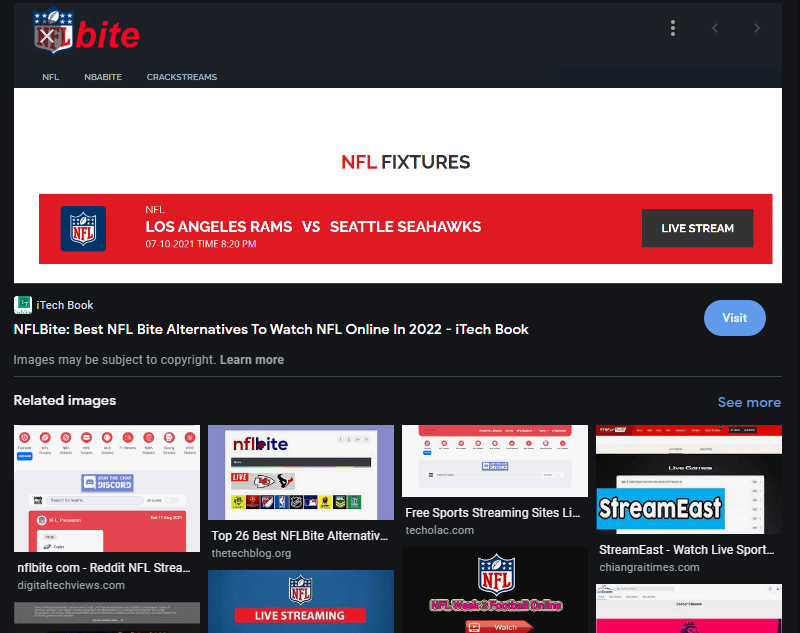Open the NFLBite Best Alternatives title link
This screenshot has width=800, height=633.
[x=271, y=329]
